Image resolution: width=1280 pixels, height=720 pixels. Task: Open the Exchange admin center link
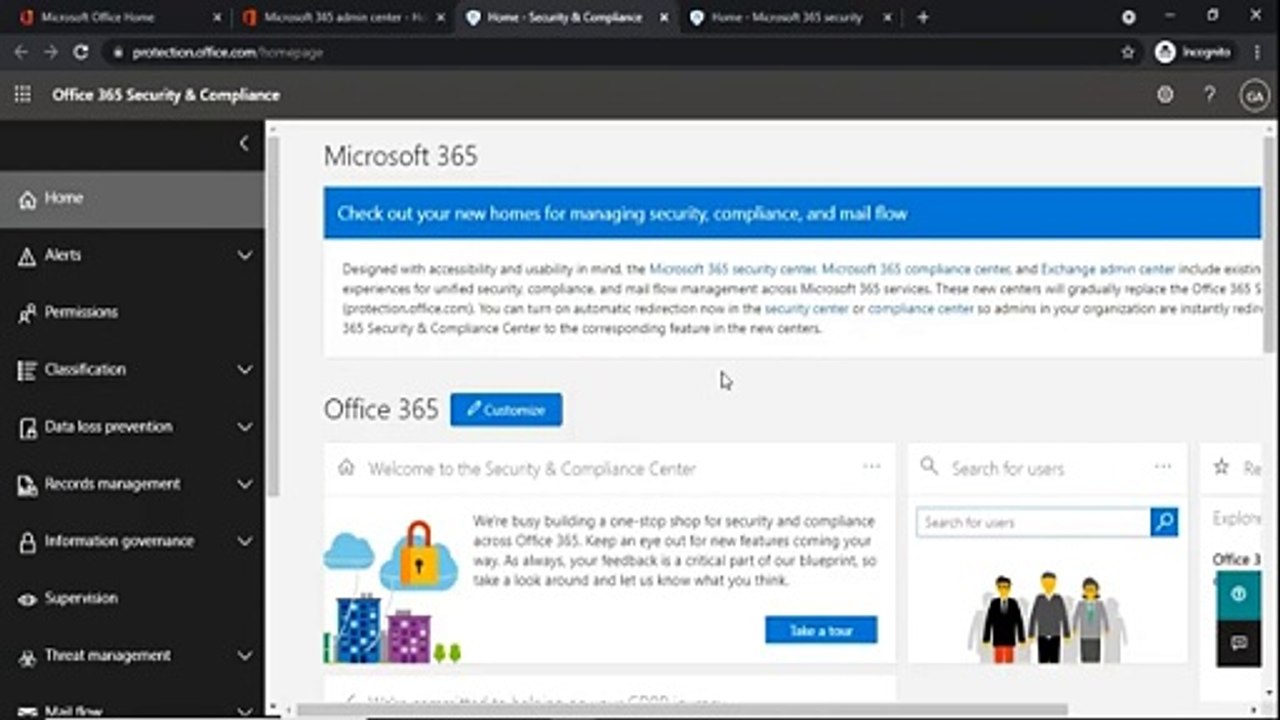1108,269
